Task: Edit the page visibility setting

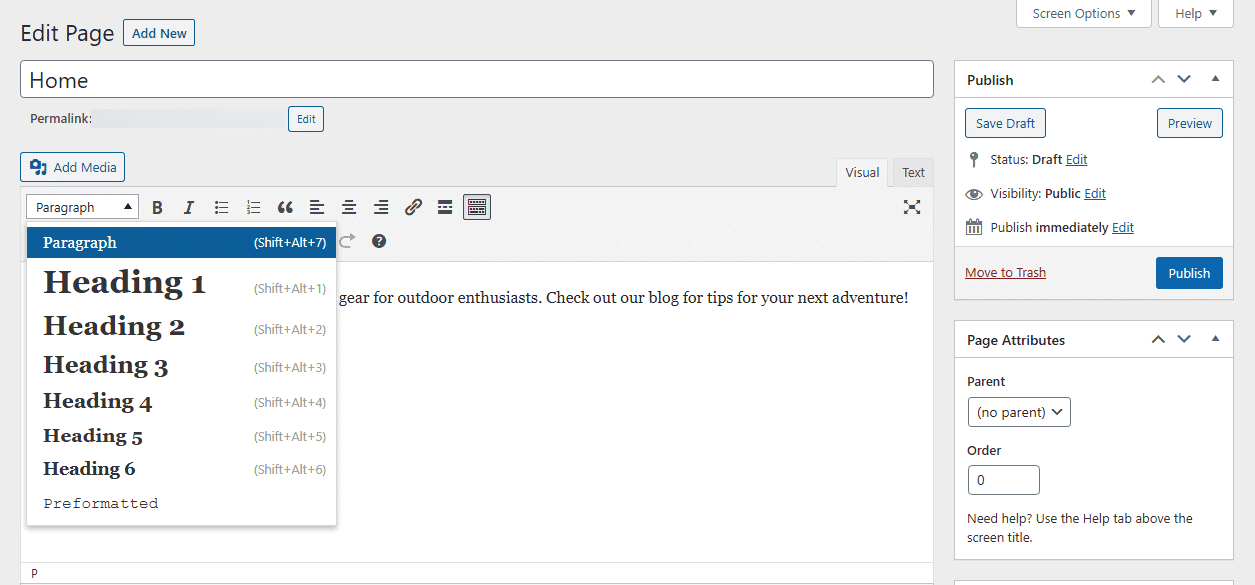Action: click(x=1095, y=193)
